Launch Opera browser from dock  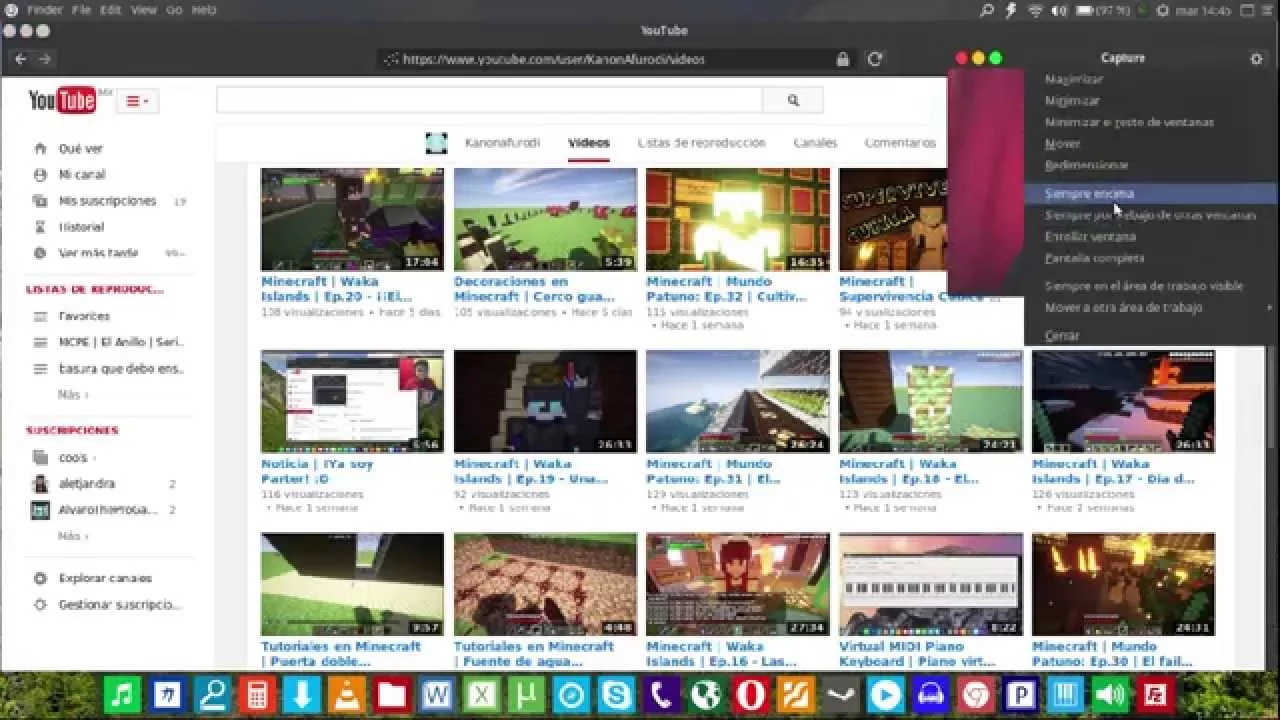pyautogui.click(x=751, y=694)
